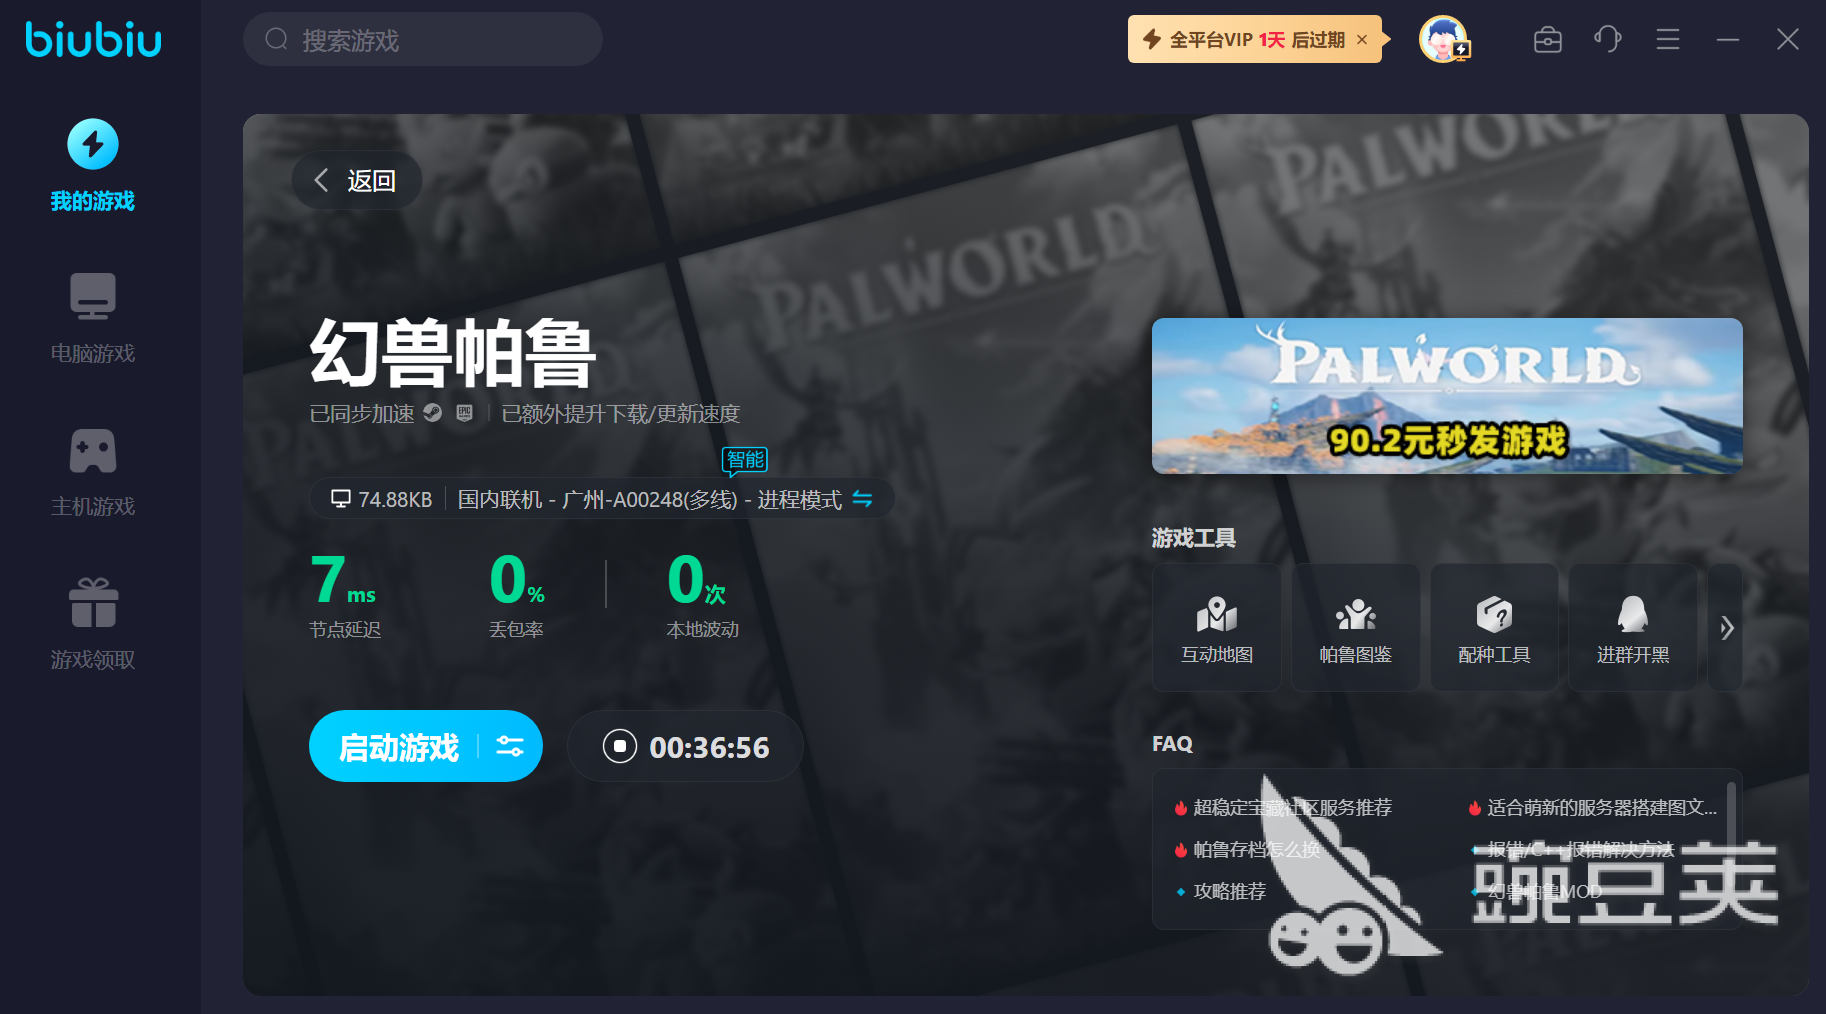
Task: Click the 74.88KB traffic indicator
Action: (382, 499)
